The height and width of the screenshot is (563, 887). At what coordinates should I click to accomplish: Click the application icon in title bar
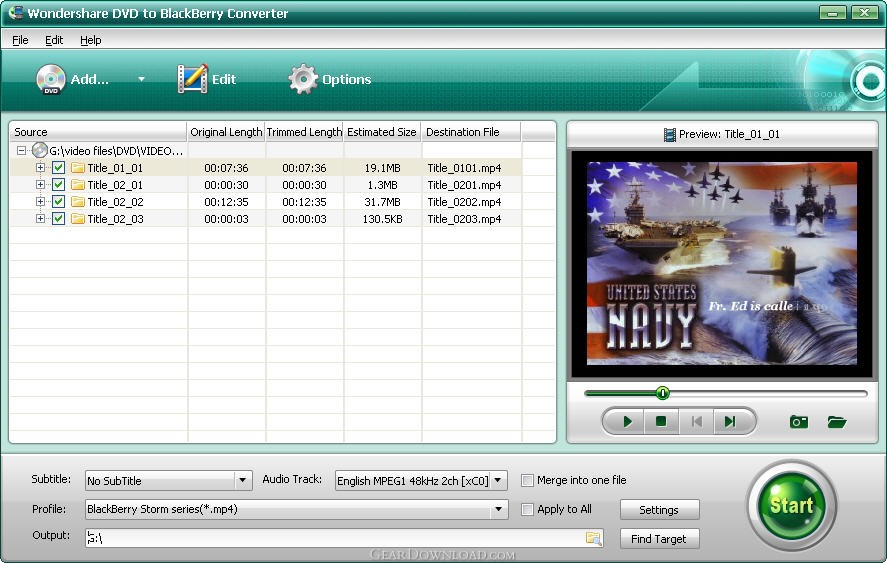[15, 12]
